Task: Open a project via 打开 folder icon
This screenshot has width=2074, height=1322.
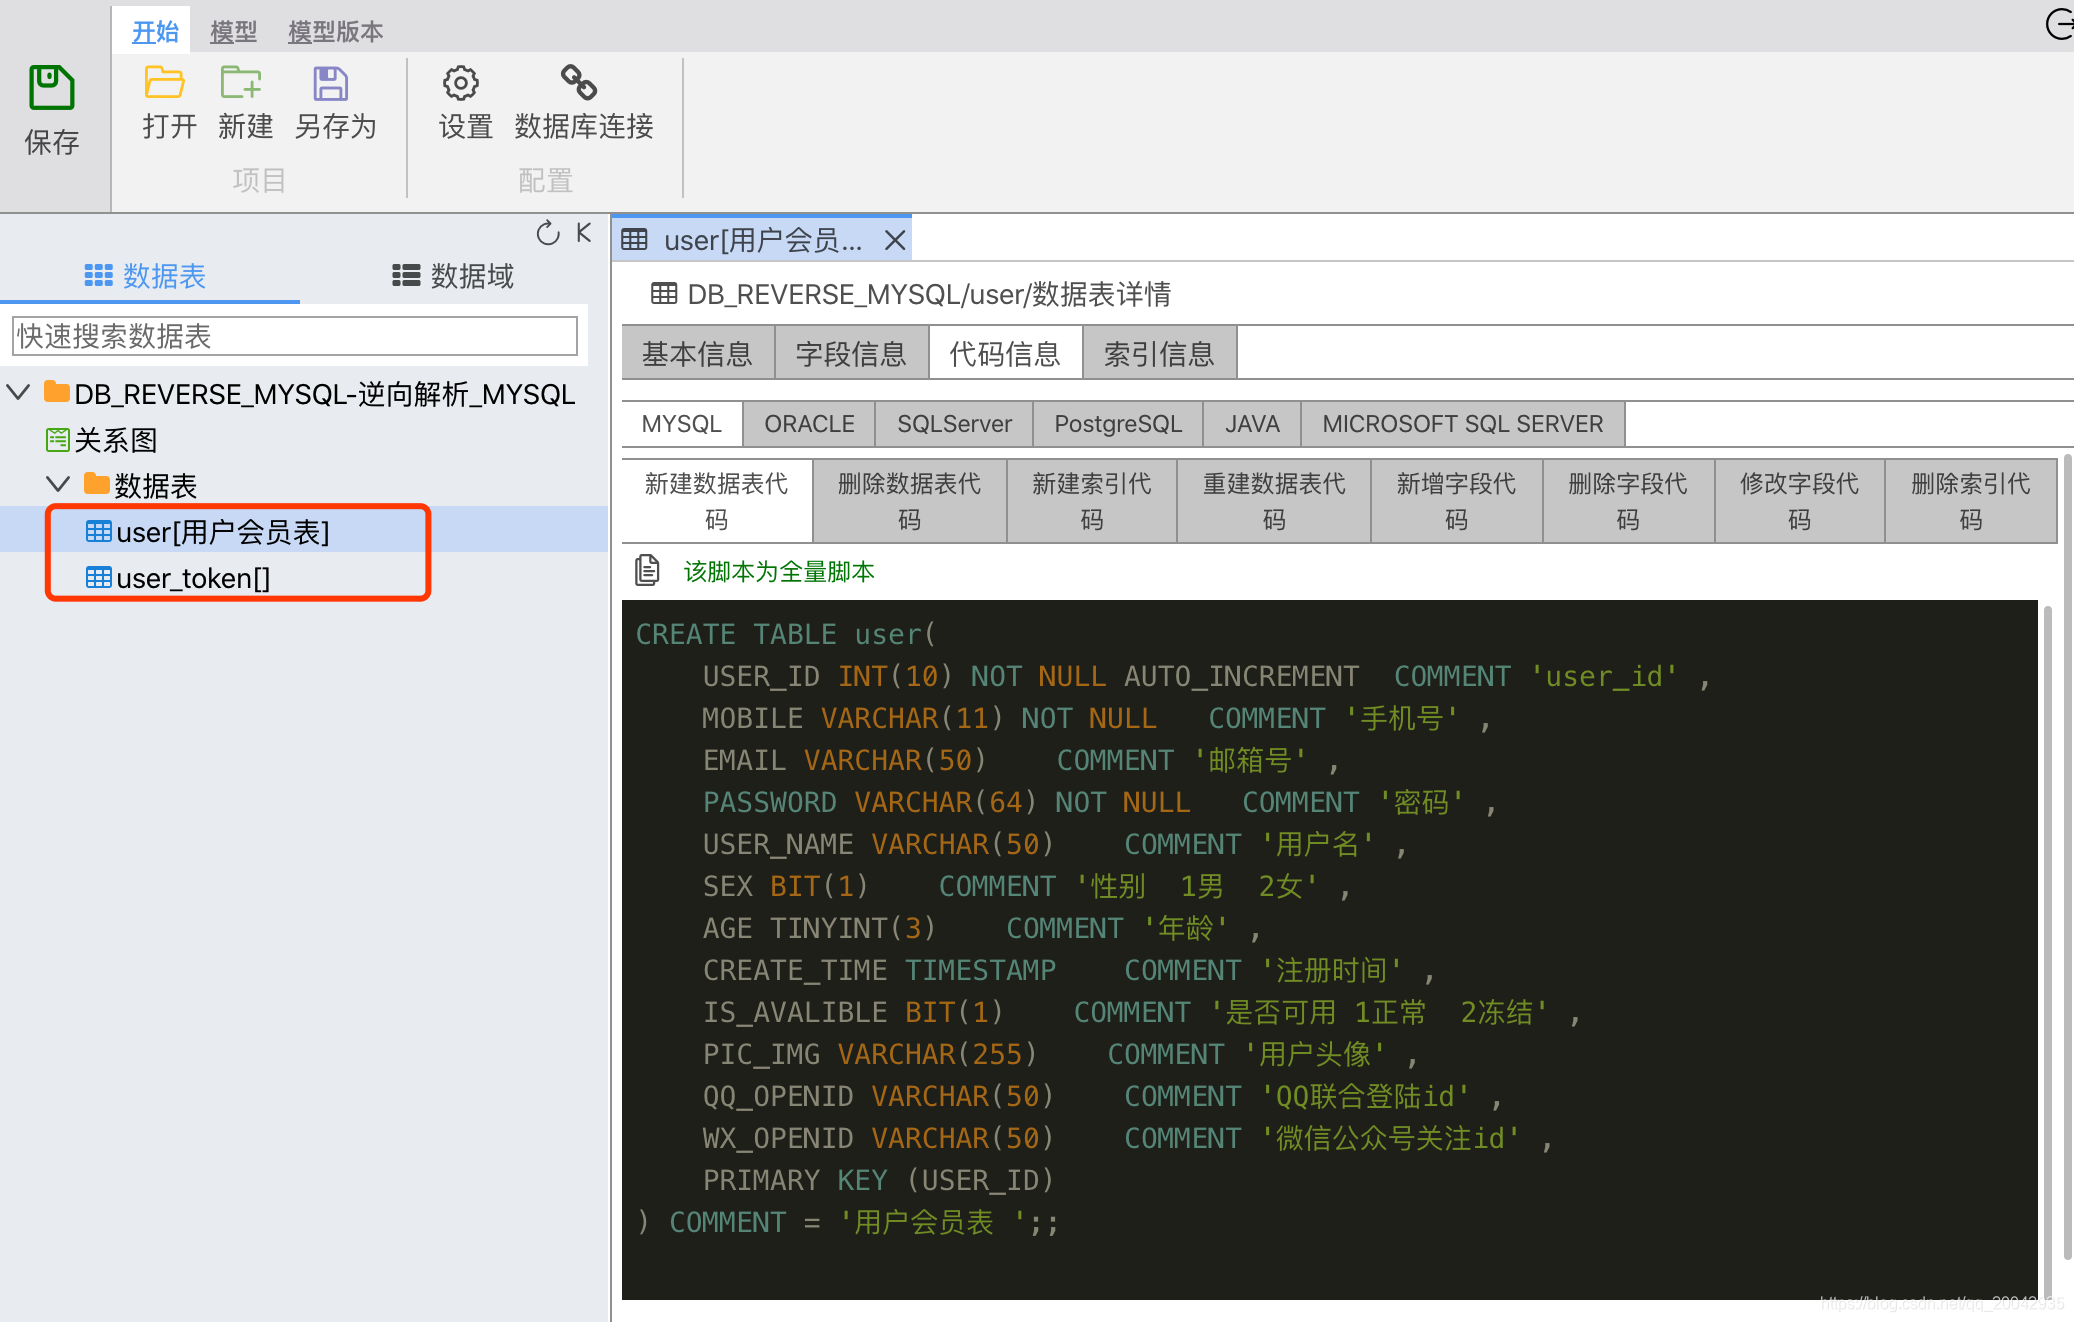Action: [165, 83]
